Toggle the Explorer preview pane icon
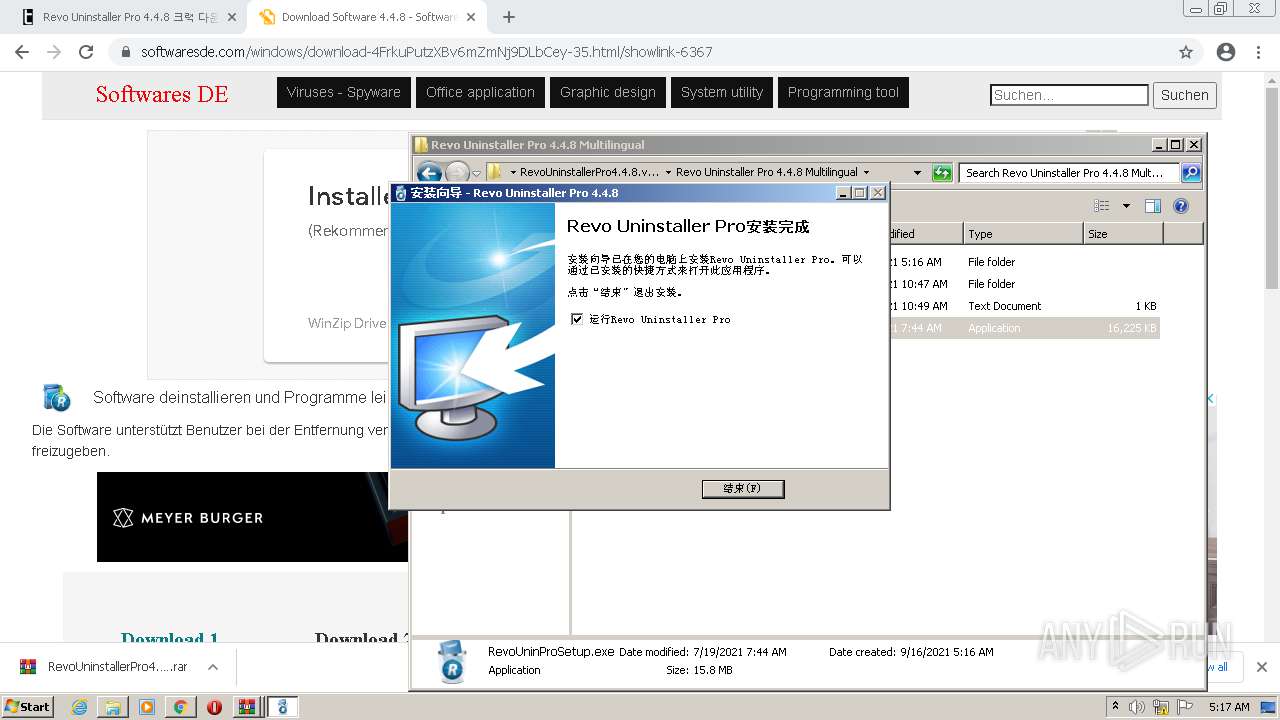The image size is (1280, 720). click(1153, 206)
